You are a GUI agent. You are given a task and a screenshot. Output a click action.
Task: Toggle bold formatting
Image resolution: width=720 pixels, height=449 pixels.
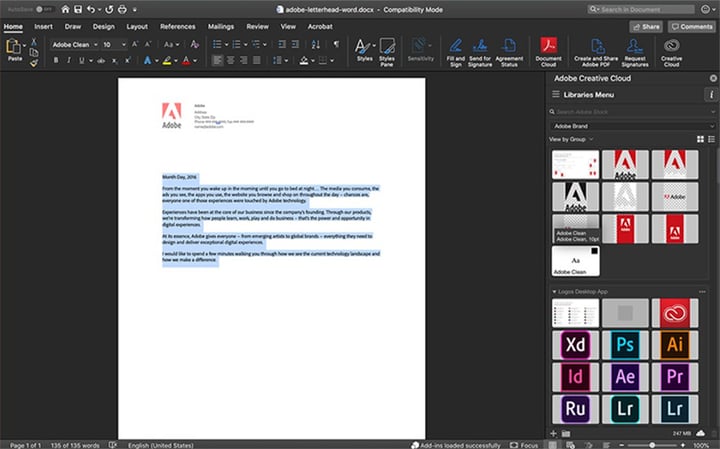56,60
